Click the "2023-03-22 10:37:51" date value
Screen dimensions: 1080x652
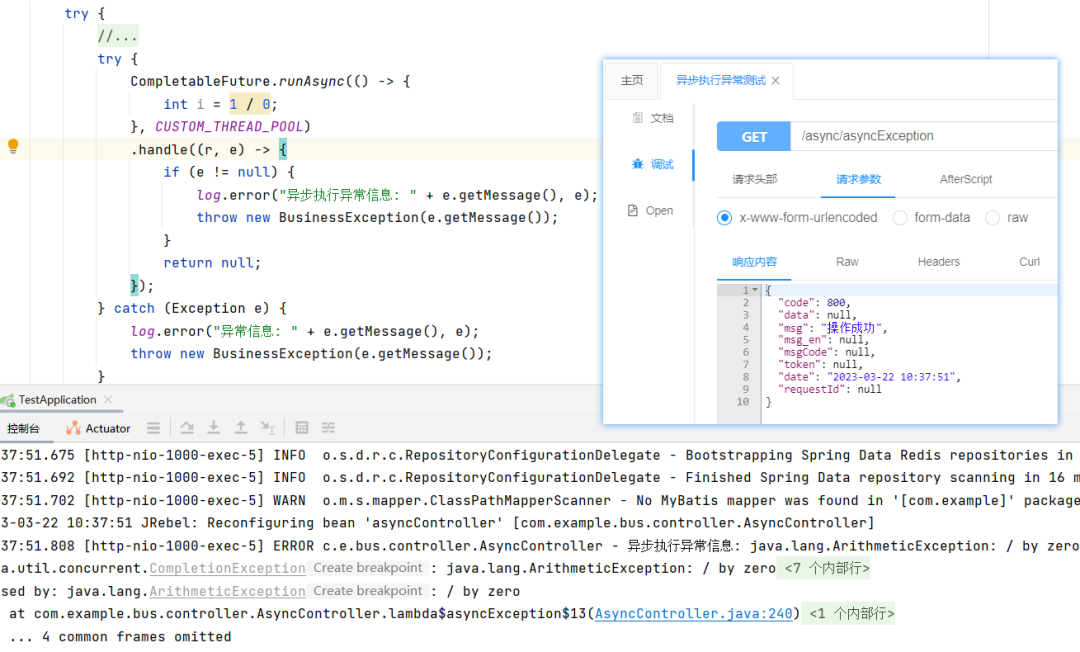click(891, 377)
